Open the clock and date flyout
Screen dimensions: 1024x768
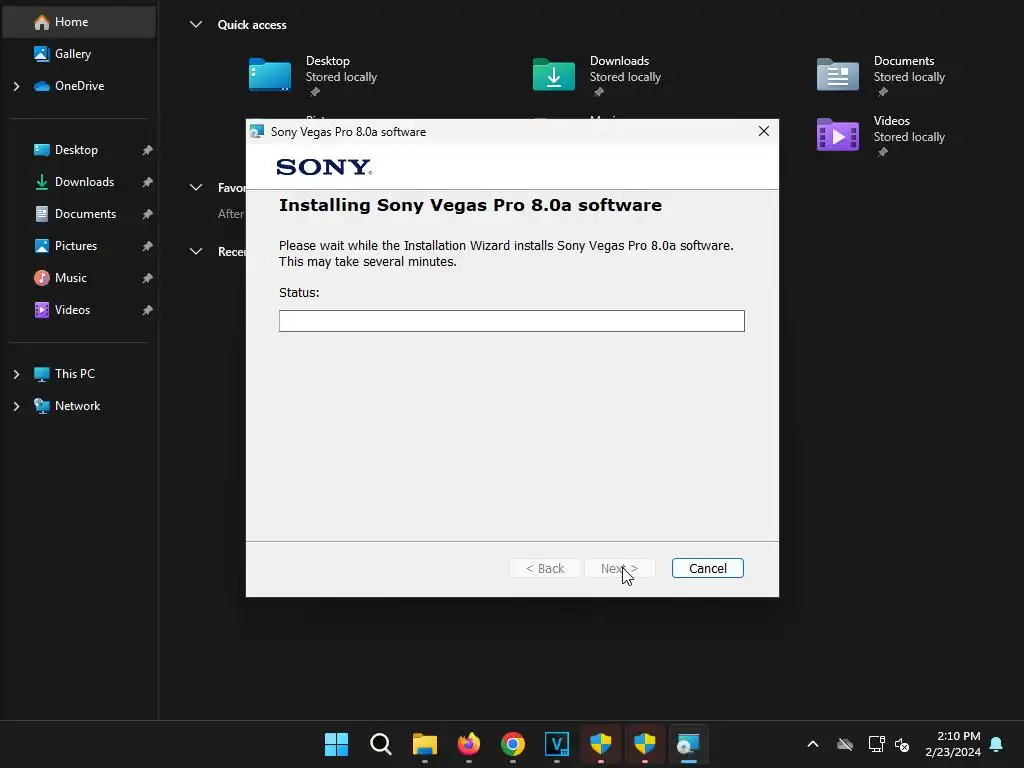click(953, 744)
